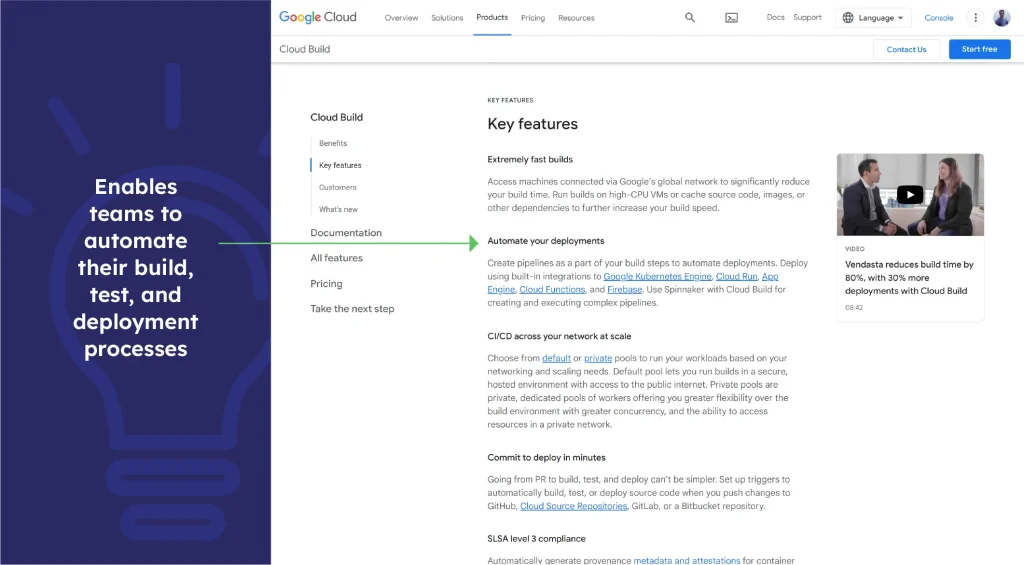1024x565 pixels.
Task: Jump to Benefits in the sidebar
Action: click(x=333, y=143)
